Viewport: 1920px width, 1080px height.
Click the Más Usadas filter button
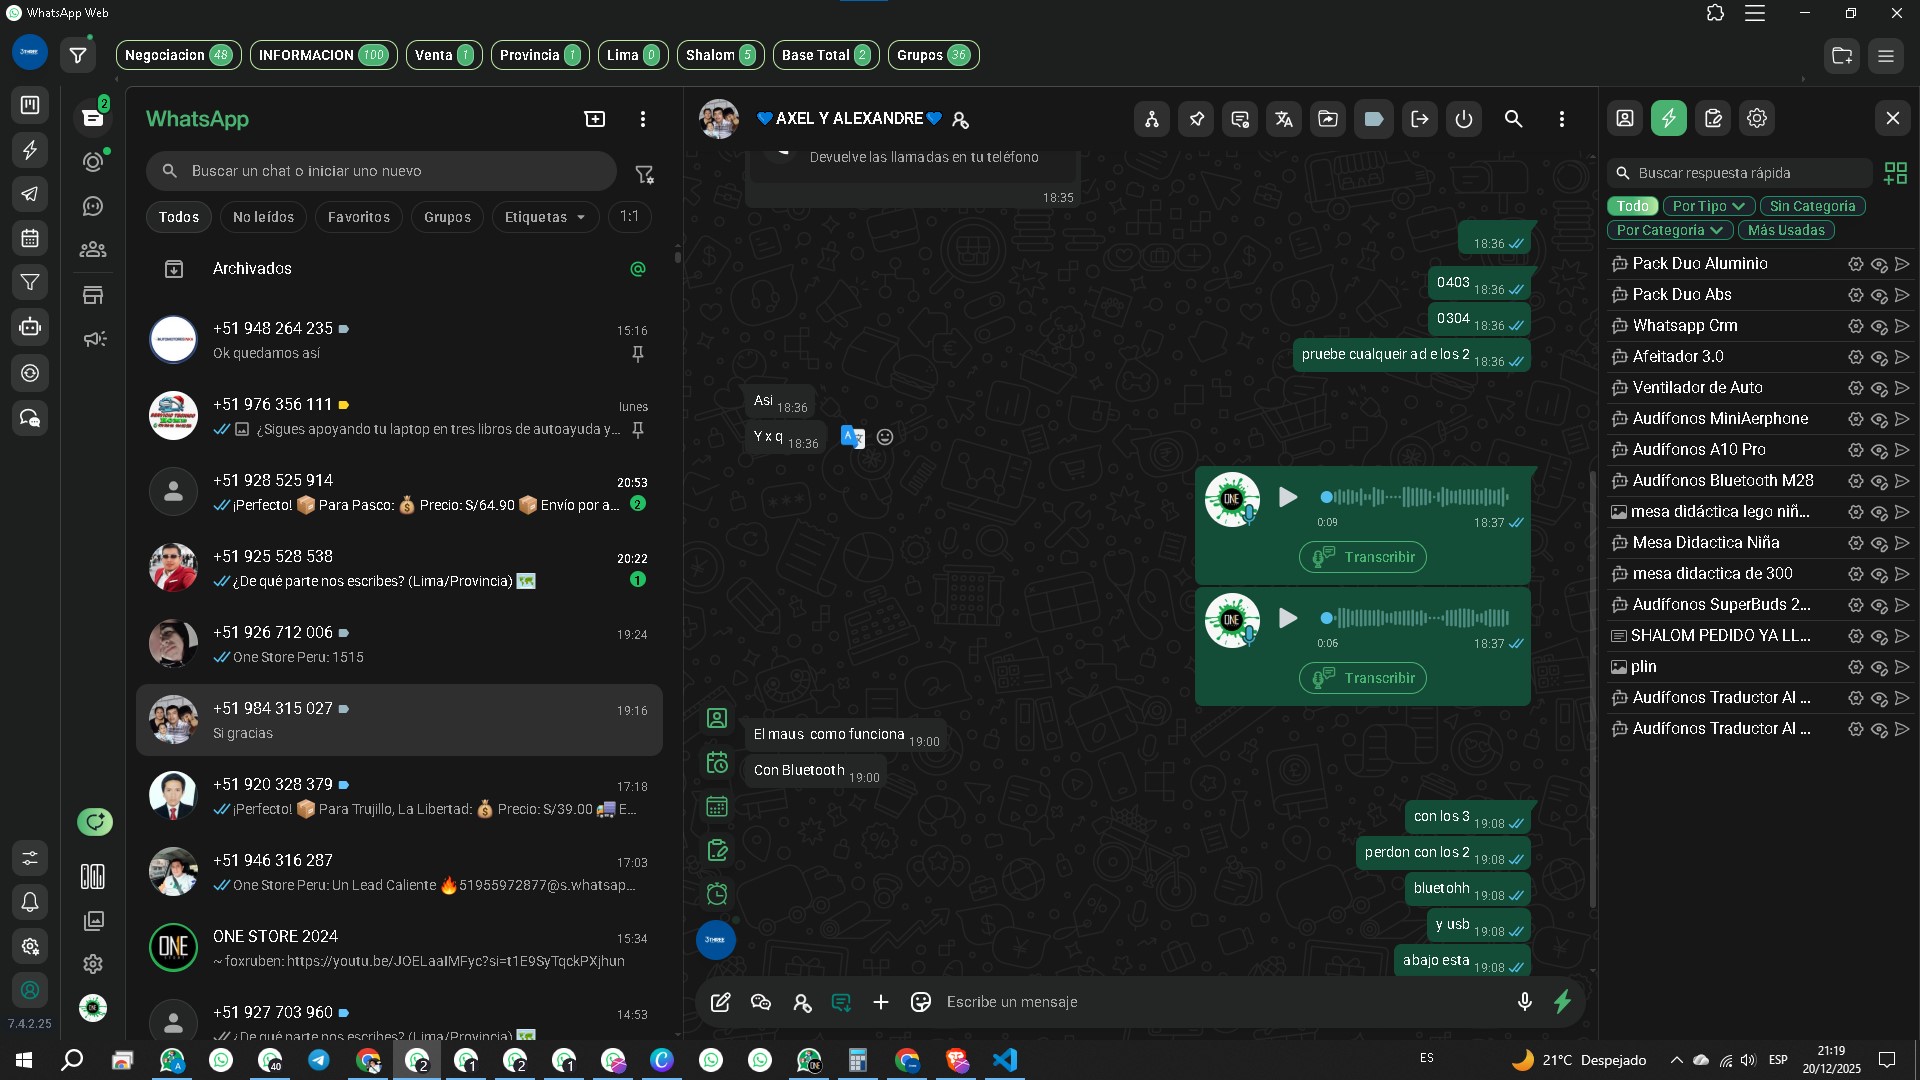tap(1786, 230)
